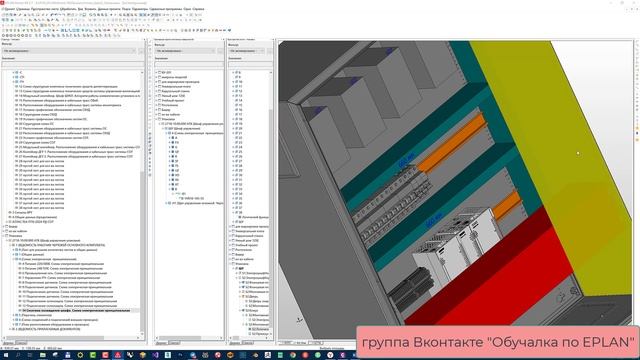Switch page navigator to Список tab

click(x=21, y=343)
